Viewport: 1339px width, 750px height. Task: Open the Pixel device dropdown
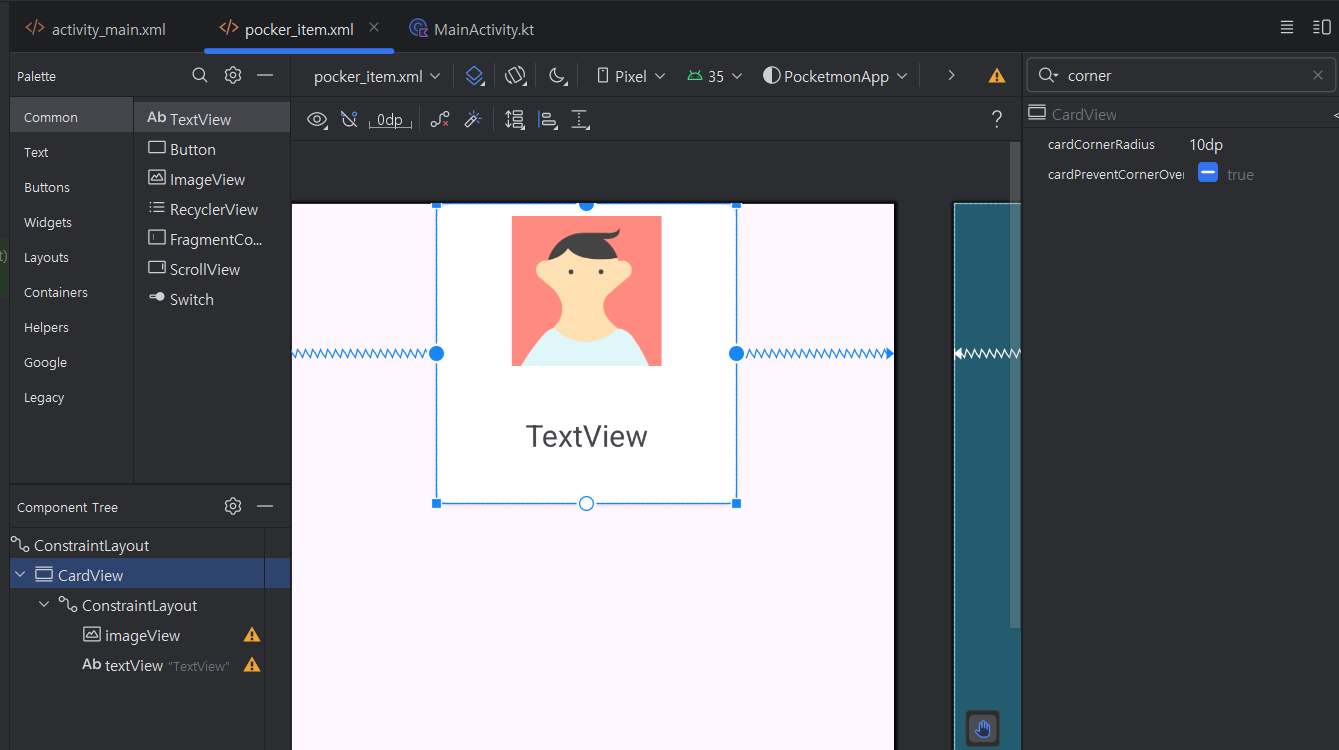tap(631, 76)
